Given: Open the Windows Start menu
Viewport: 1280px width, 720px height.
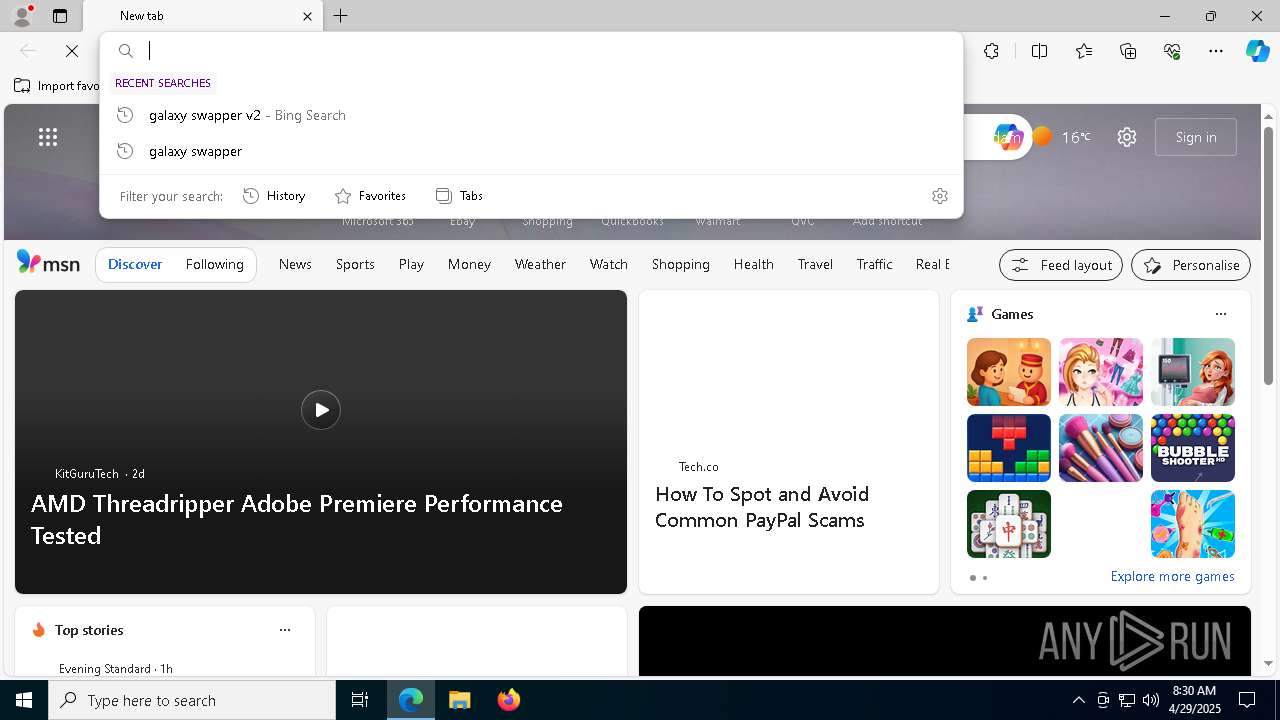Looking at the screenshot, I should 24,700.
